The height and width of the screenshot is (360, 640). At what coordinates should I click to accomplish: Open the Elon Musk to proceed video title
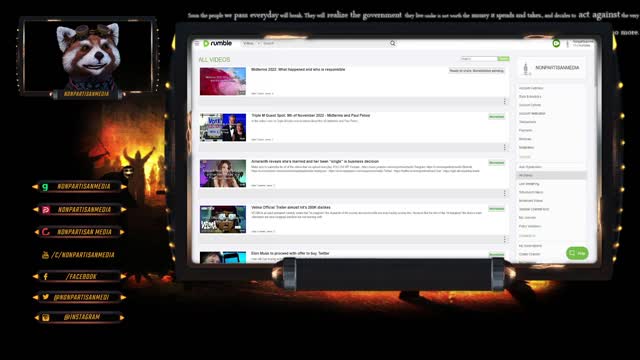tap(290, 253)
